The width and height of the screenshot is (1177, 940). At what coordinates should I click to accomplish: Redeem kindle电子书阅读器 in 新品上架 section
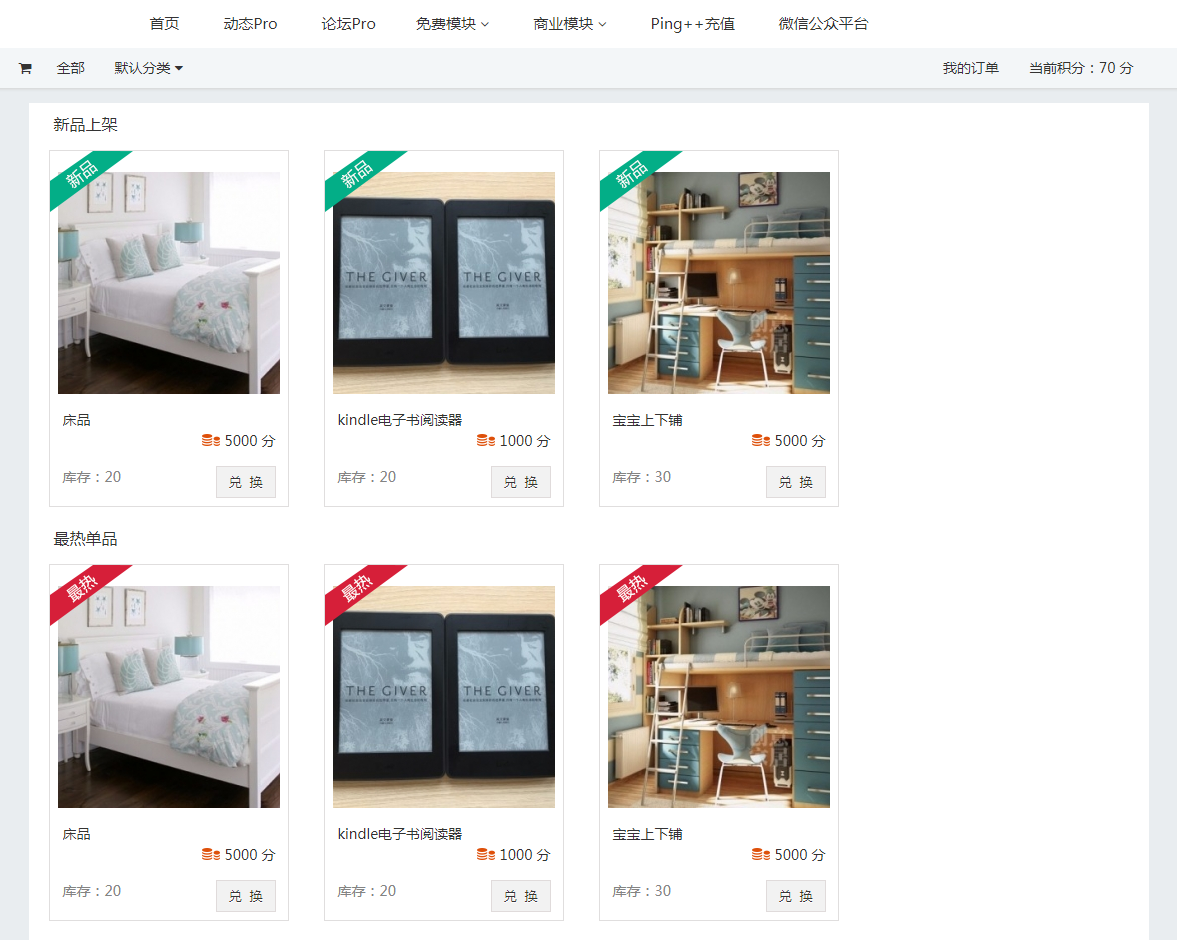tap(521, 482)
